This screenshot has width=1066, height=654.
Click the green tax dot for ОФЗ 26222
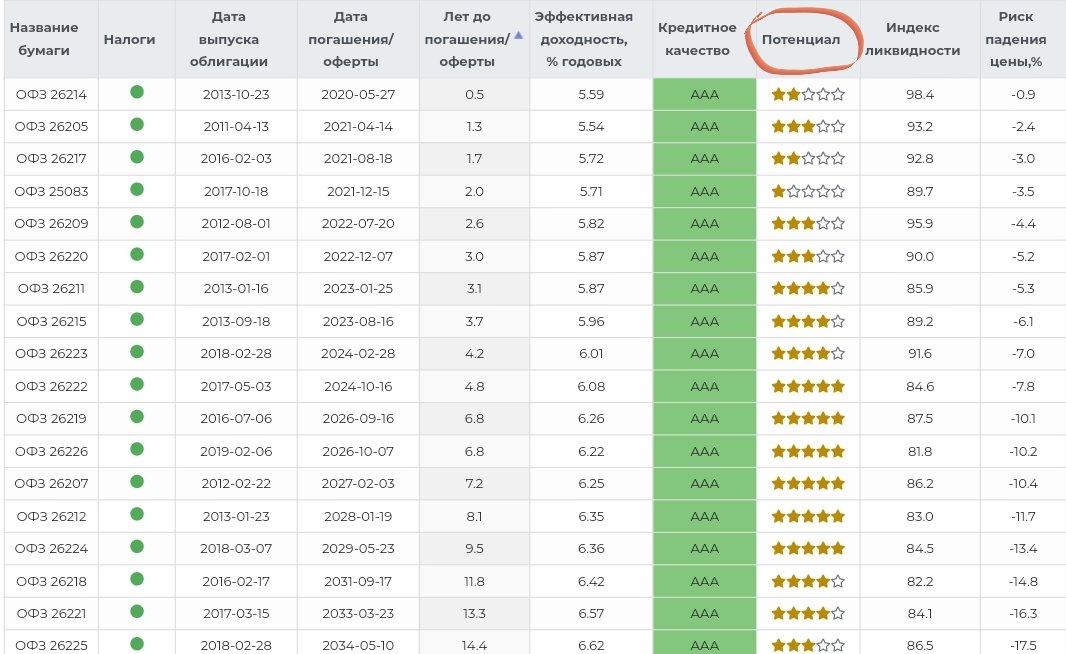(137, 384)
